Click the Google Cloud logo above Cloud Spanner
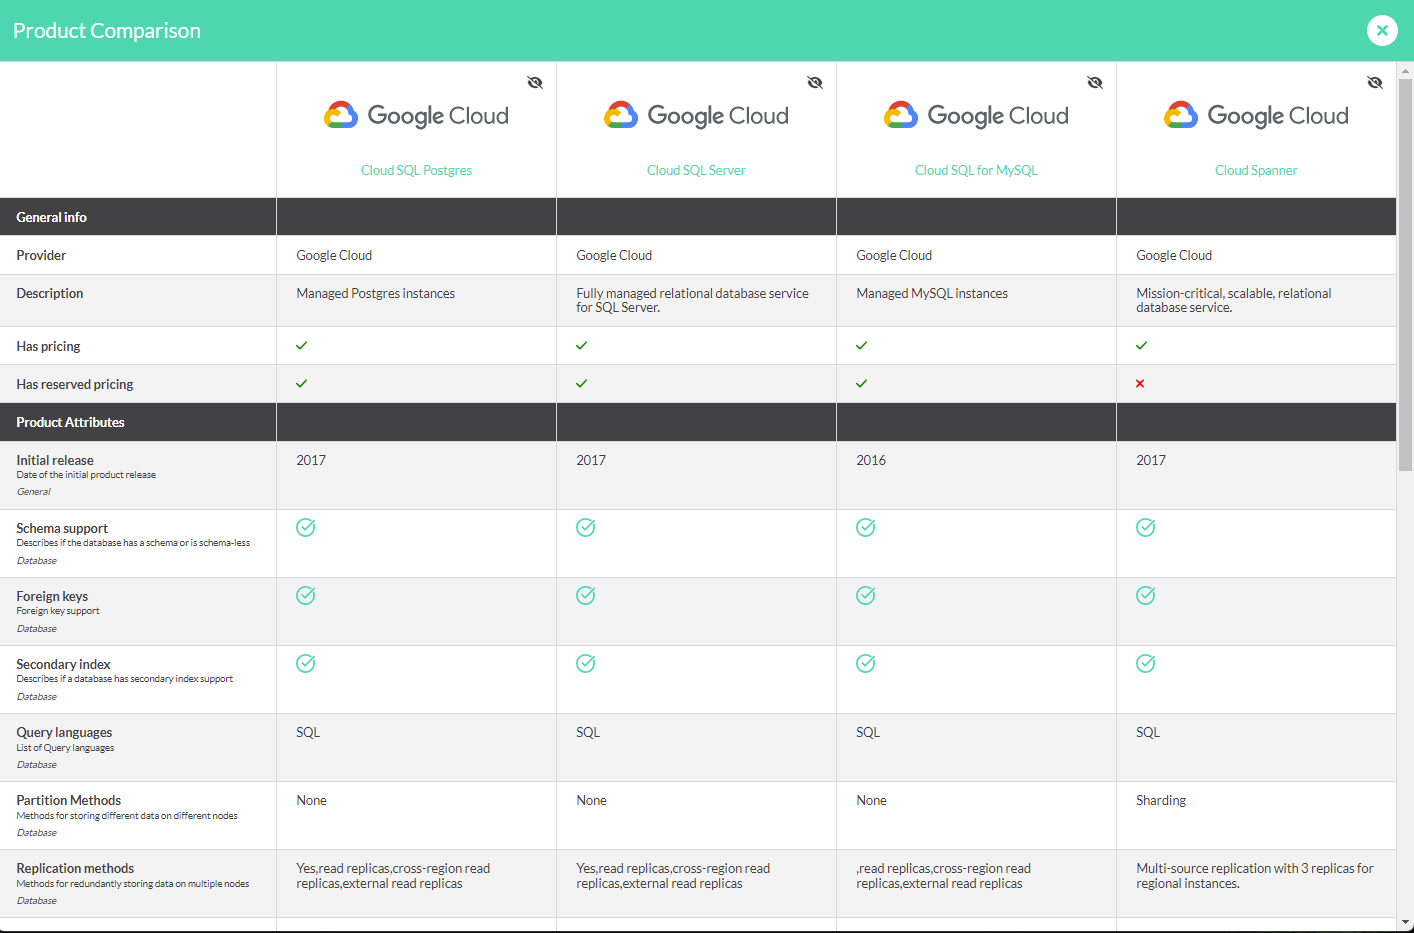1414x933 pixels. pyautogui.click(x=1256, y=116)
